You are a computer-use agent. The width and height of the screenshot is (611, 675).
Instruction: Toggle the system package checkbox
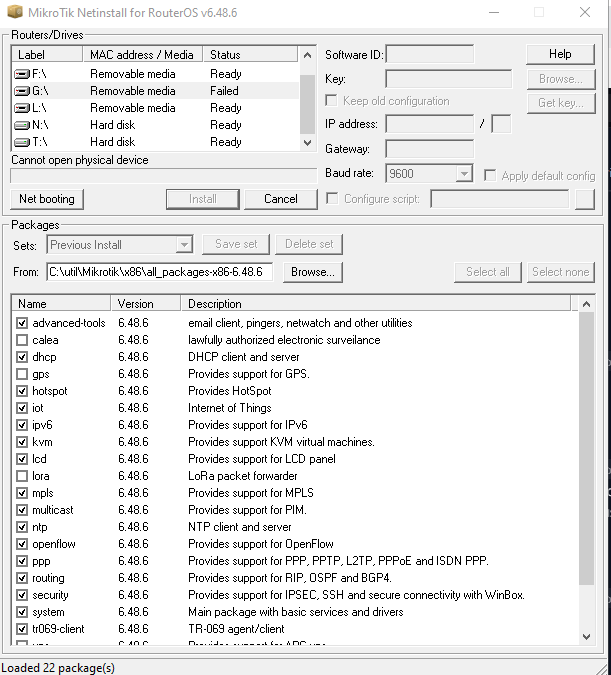click(x=22, y=612)
